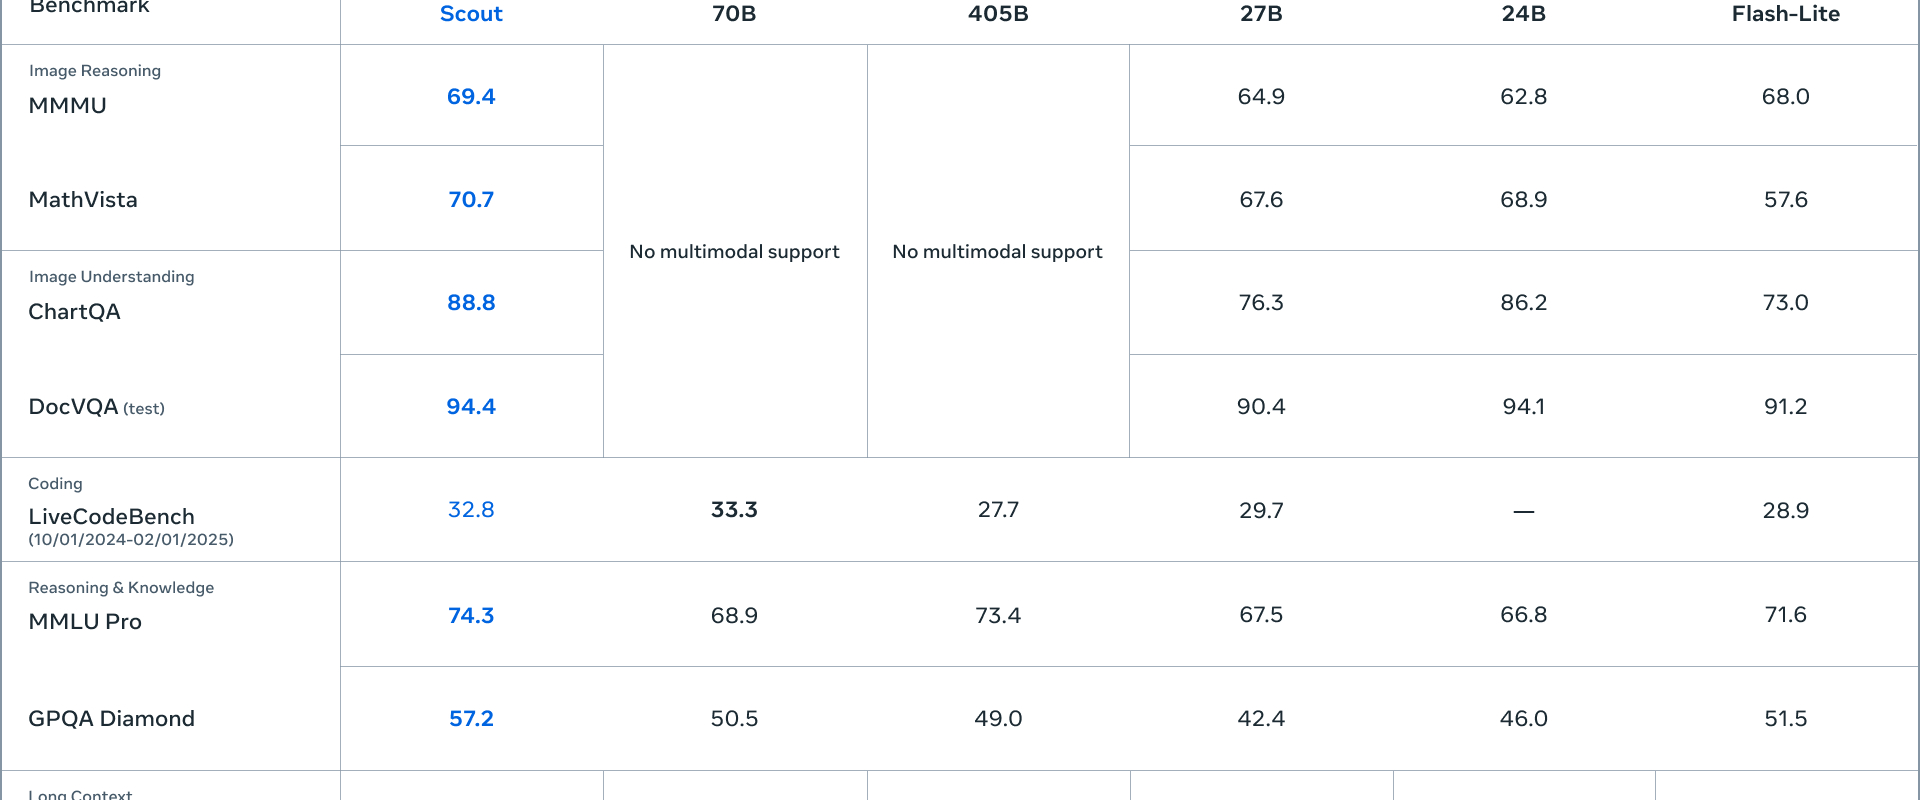Screen dimensions: 1920x800
Task: Select the Flash-Lite column header
Action: click(1786, 14)
